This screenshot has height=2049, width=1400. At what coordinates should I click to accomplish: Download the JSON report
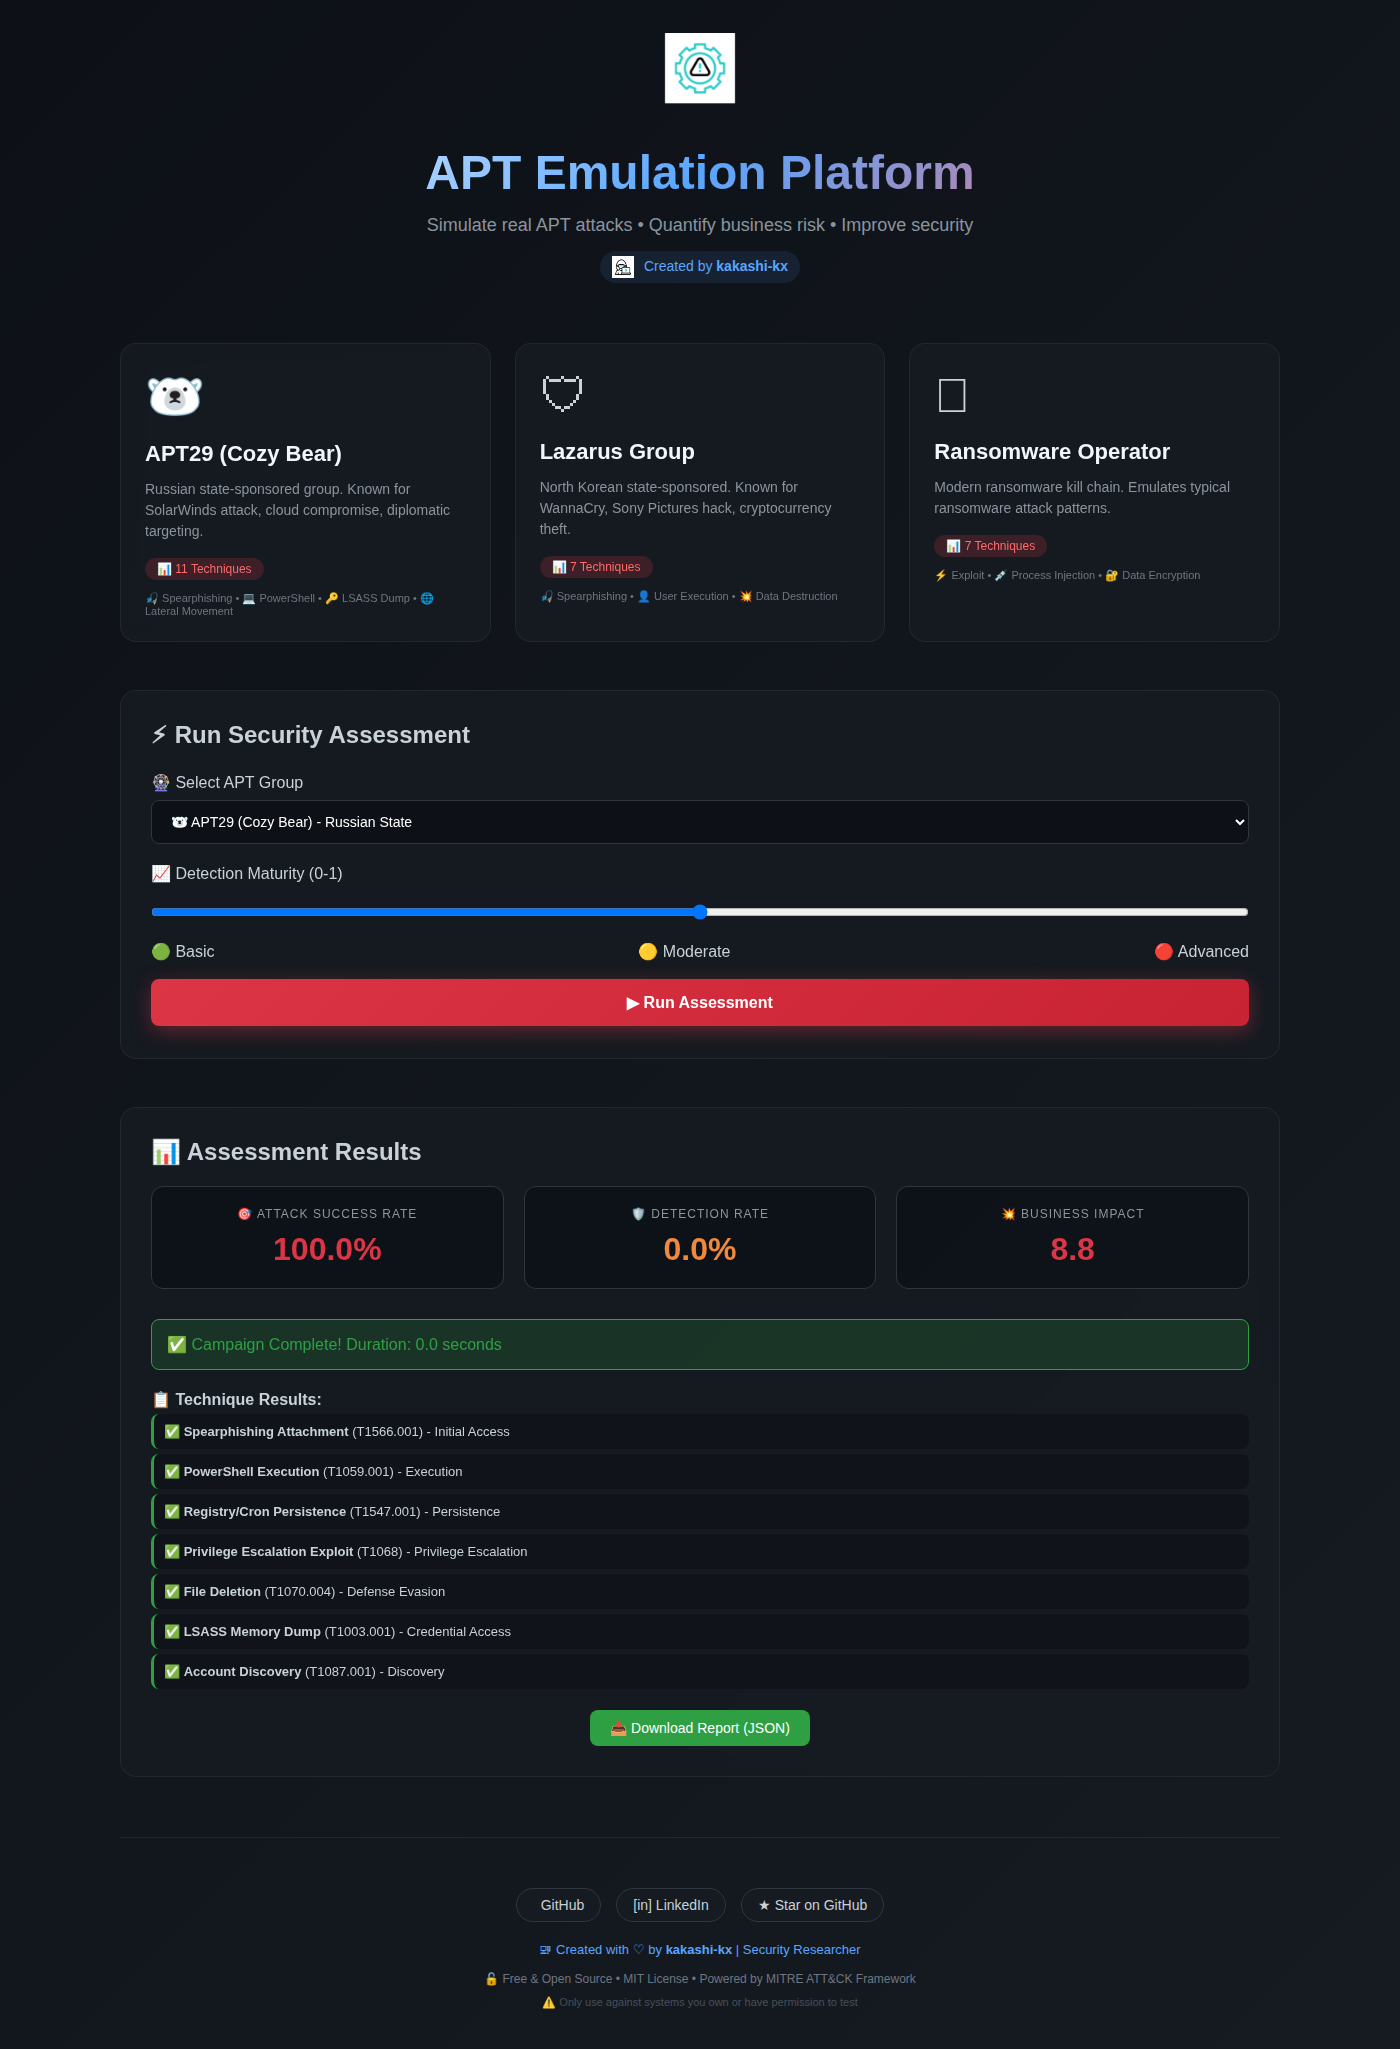coord(700,1728)
